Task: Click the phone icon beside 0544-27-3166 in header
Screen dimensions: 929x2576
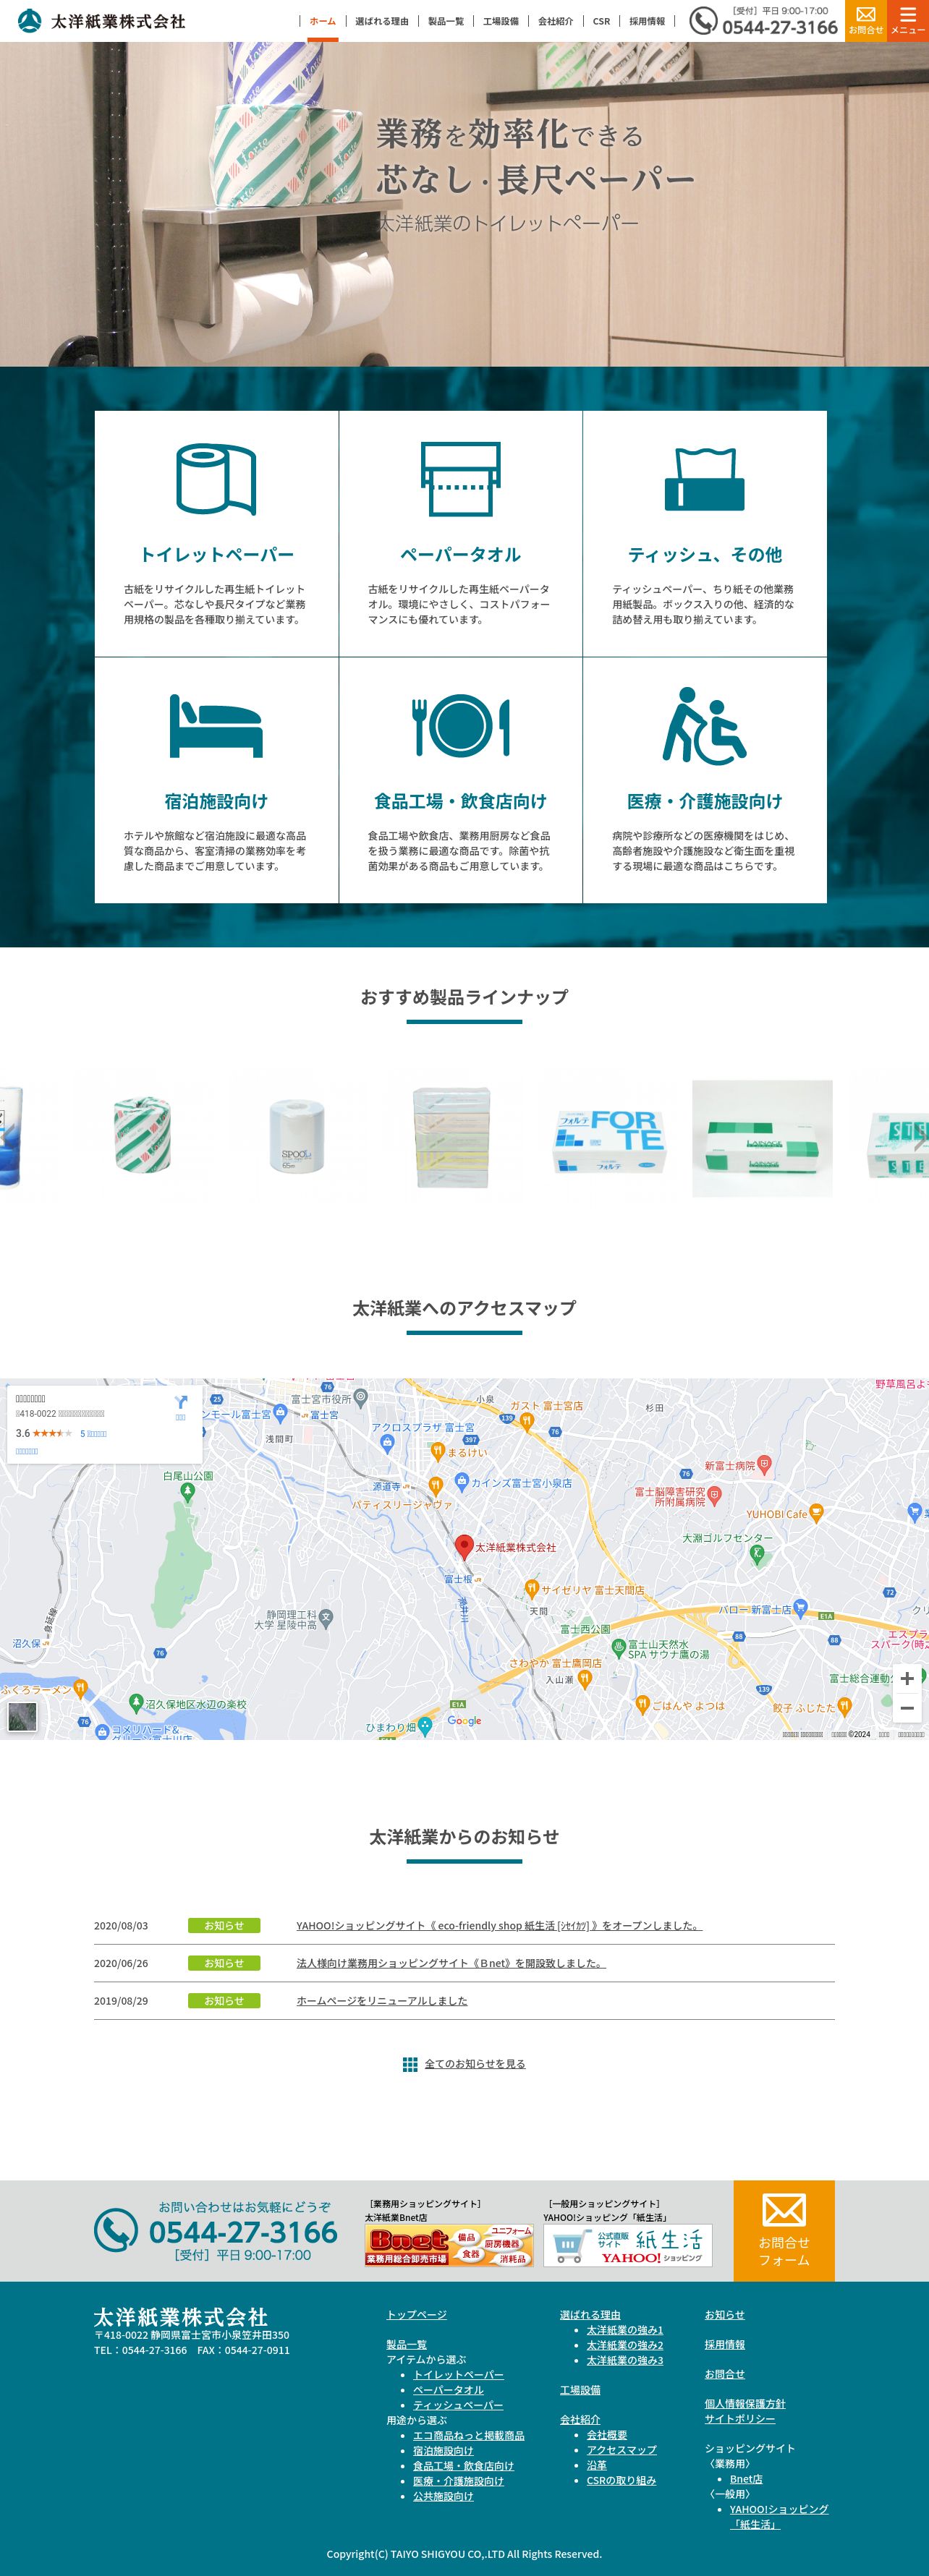Action: (x=703, y=21)
